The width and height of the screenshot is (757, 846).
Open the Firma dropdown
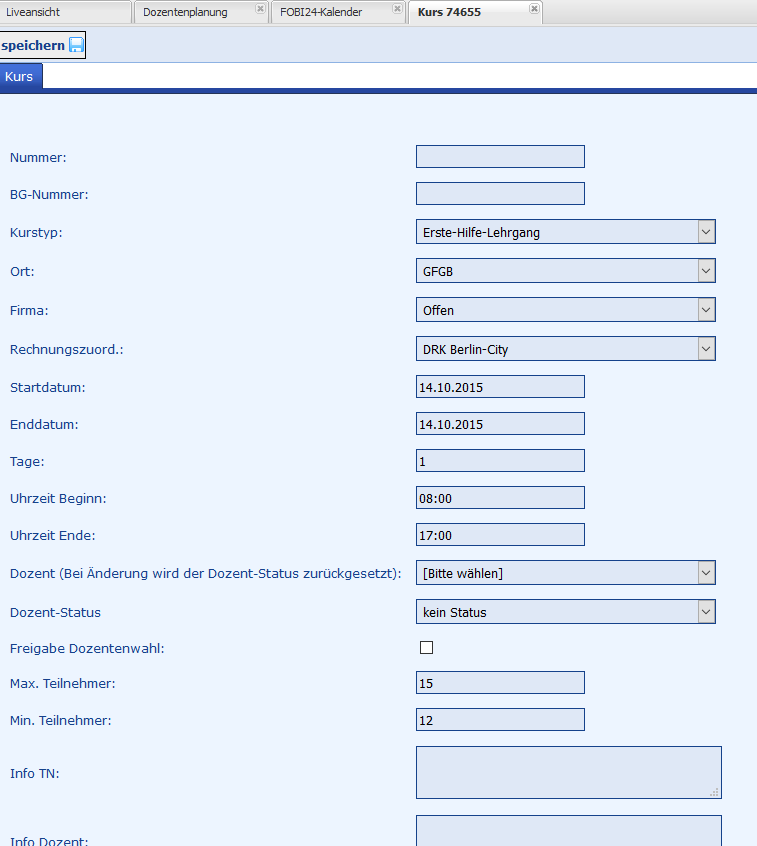(565, 310)
